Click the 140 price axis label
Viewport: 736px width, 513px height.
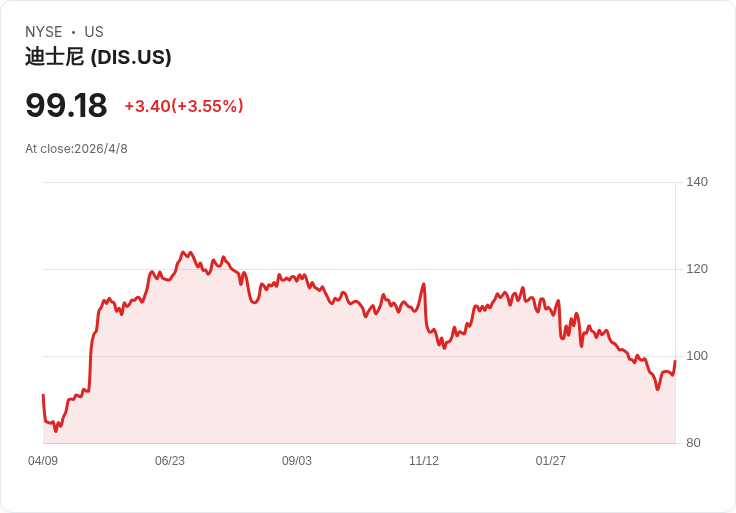click(x=697, y=182)
